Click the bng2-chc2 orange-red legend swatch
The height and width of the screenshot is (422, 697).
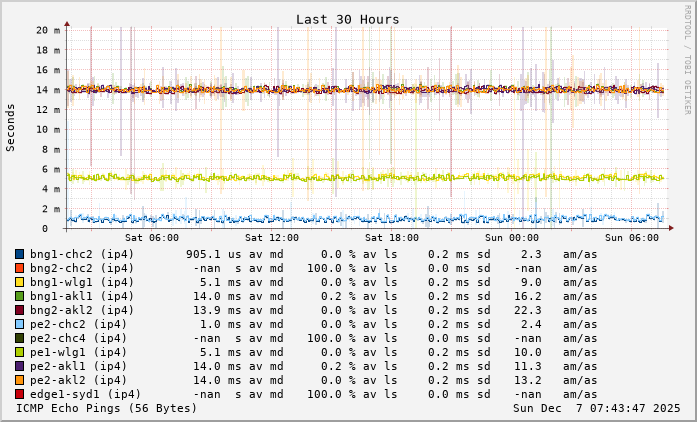19,268
